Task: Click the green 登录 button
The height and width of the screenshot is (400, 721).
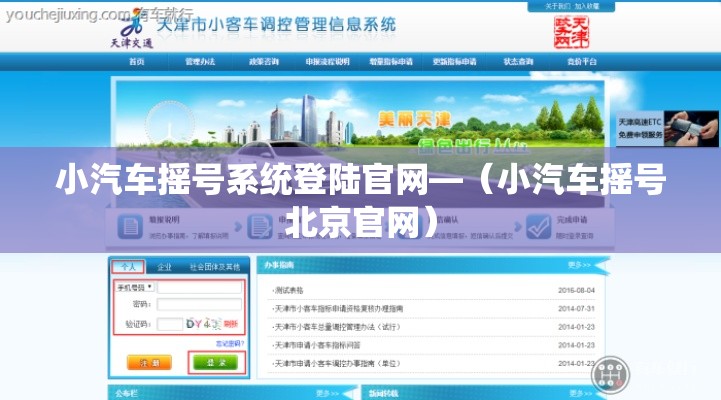Action: click(x=216, y=363)
